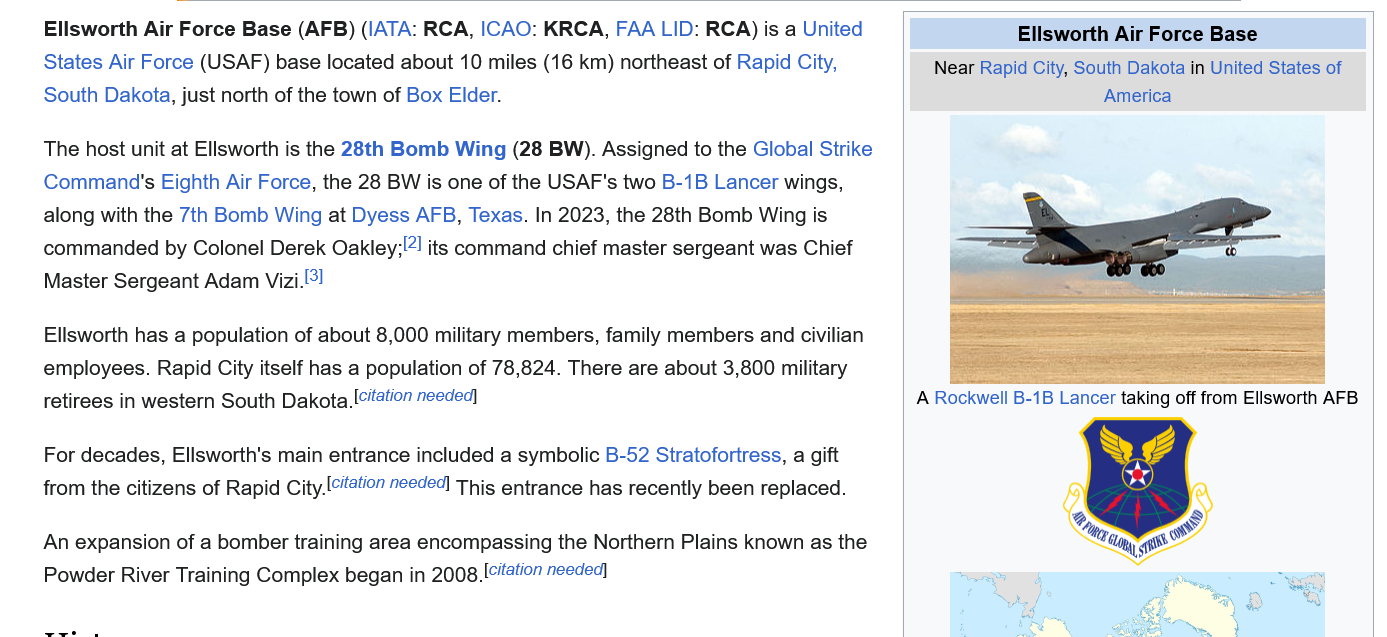Jump to citation reference [3]

click(314, 275)
